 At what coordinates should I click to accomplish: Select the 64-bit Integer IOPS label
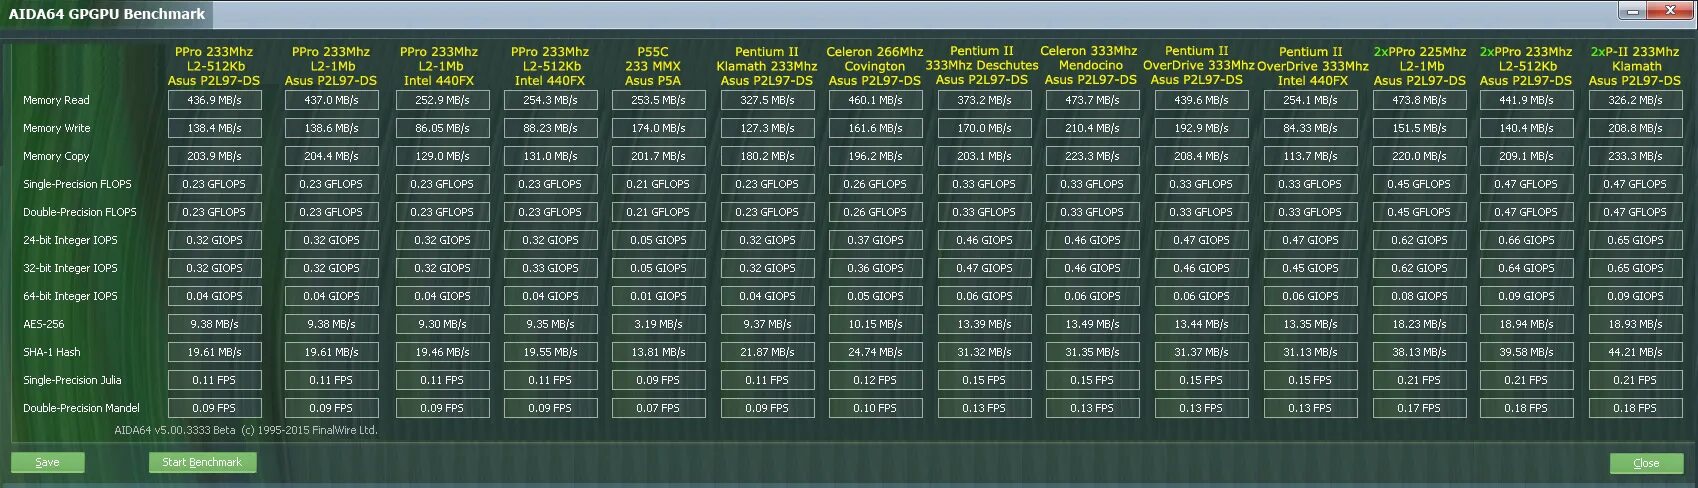point(70,296)
